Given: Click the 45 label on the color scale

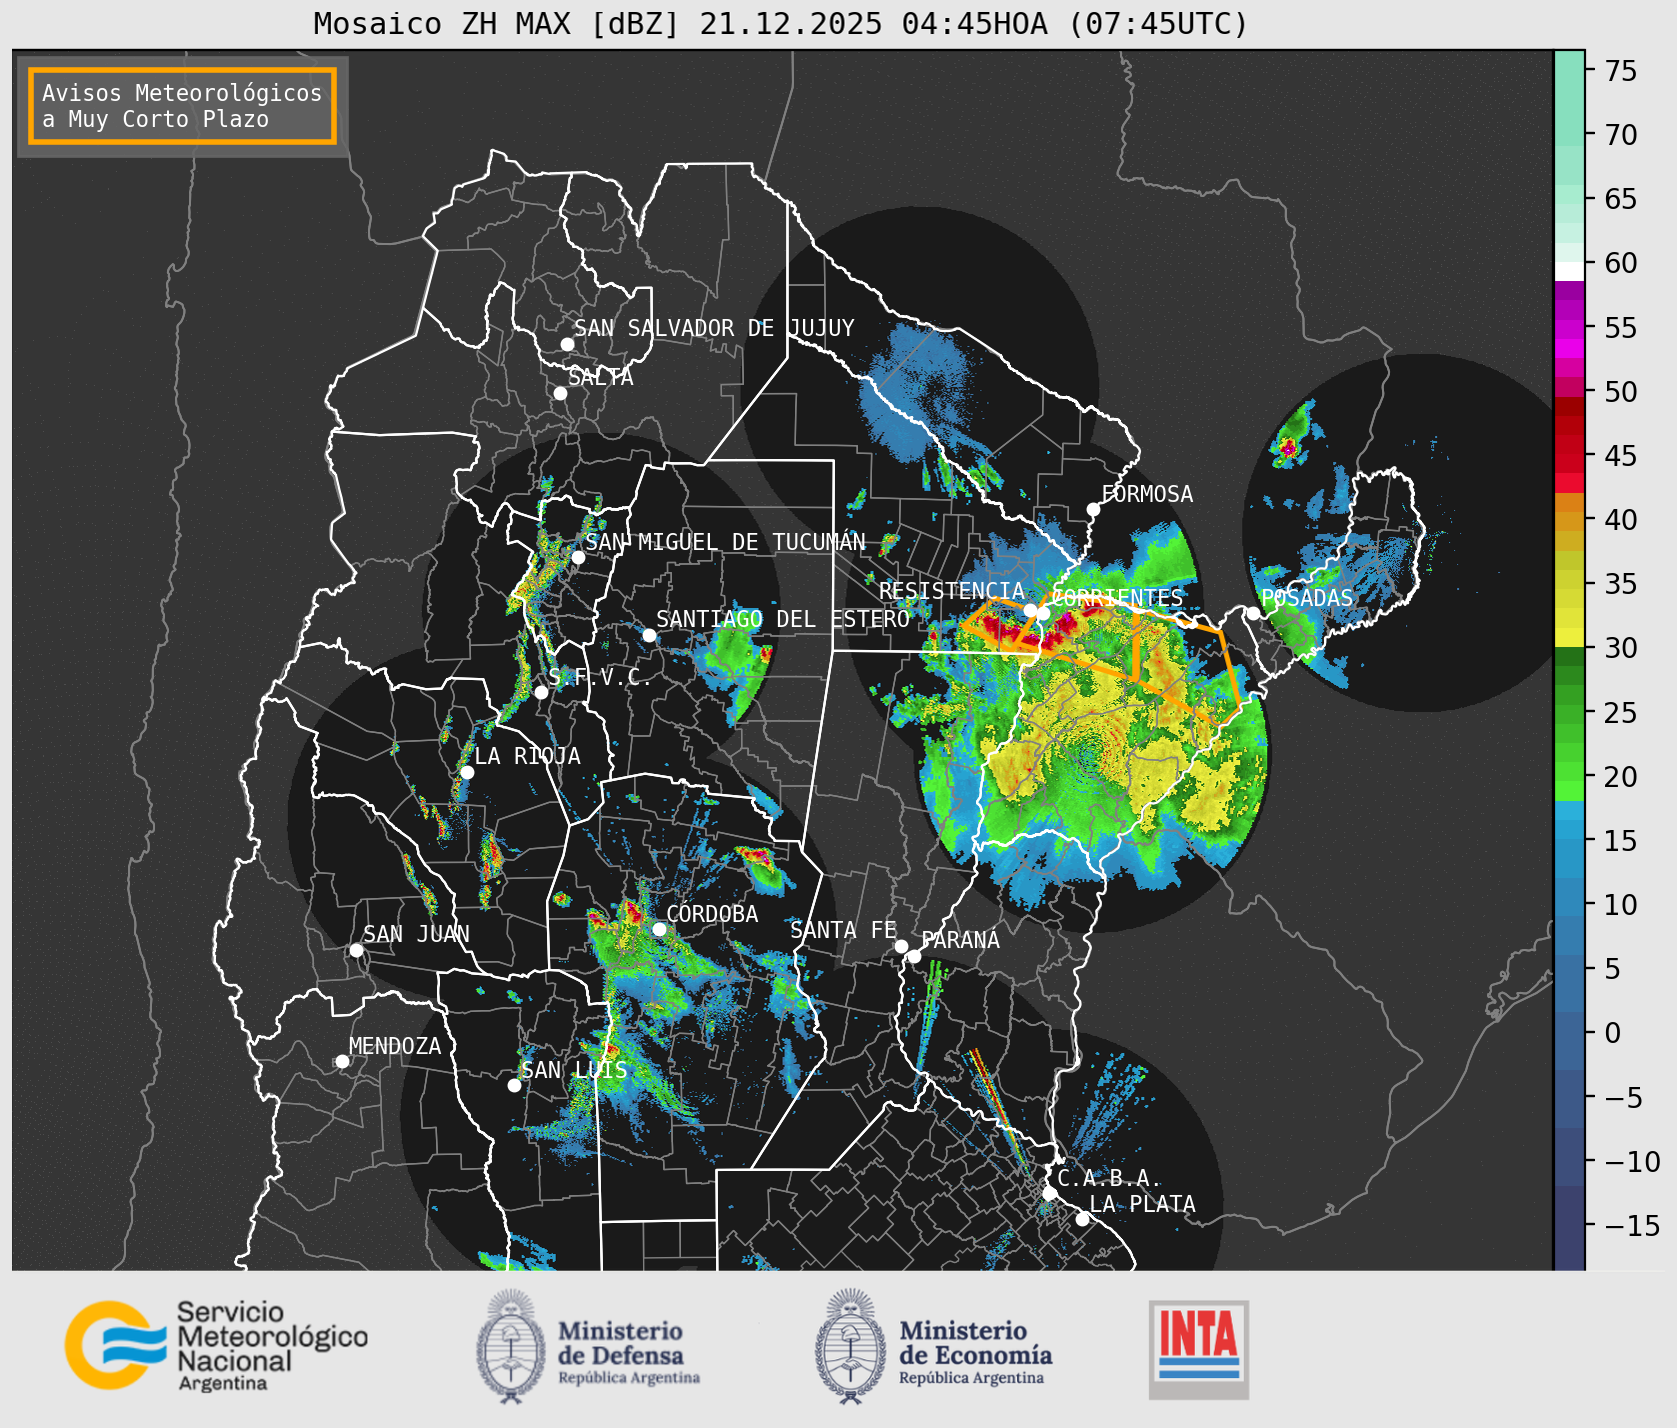Looking at the screenshot, I should click(x=1621, y=456).
